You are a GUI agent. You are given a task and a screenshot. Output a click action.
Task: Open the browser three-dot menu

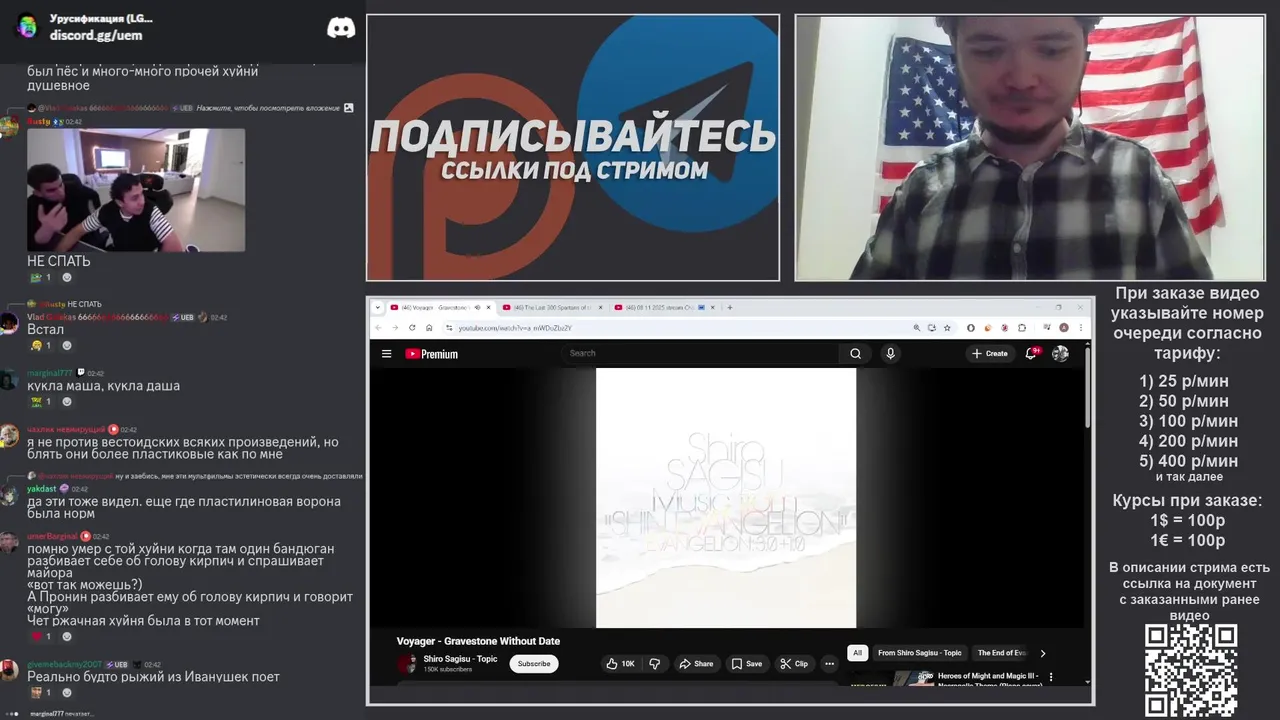[1081, 327]
